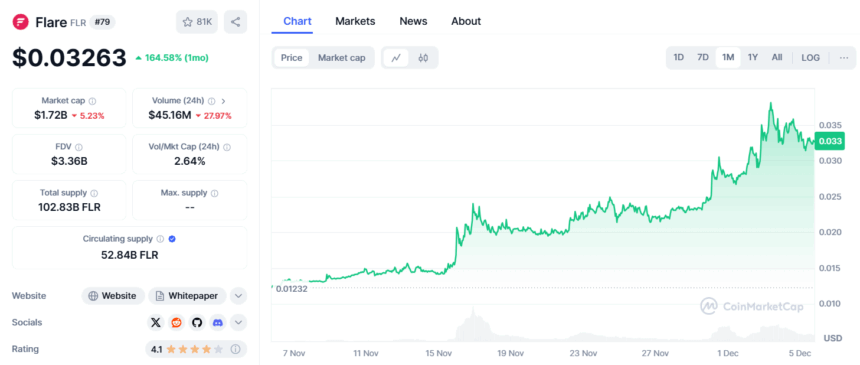The height and width of the screenshot is (365, 860).
Task: Click the verified badge beside Circulating supply
Action: pyautogui.click(x=172, y=239)
